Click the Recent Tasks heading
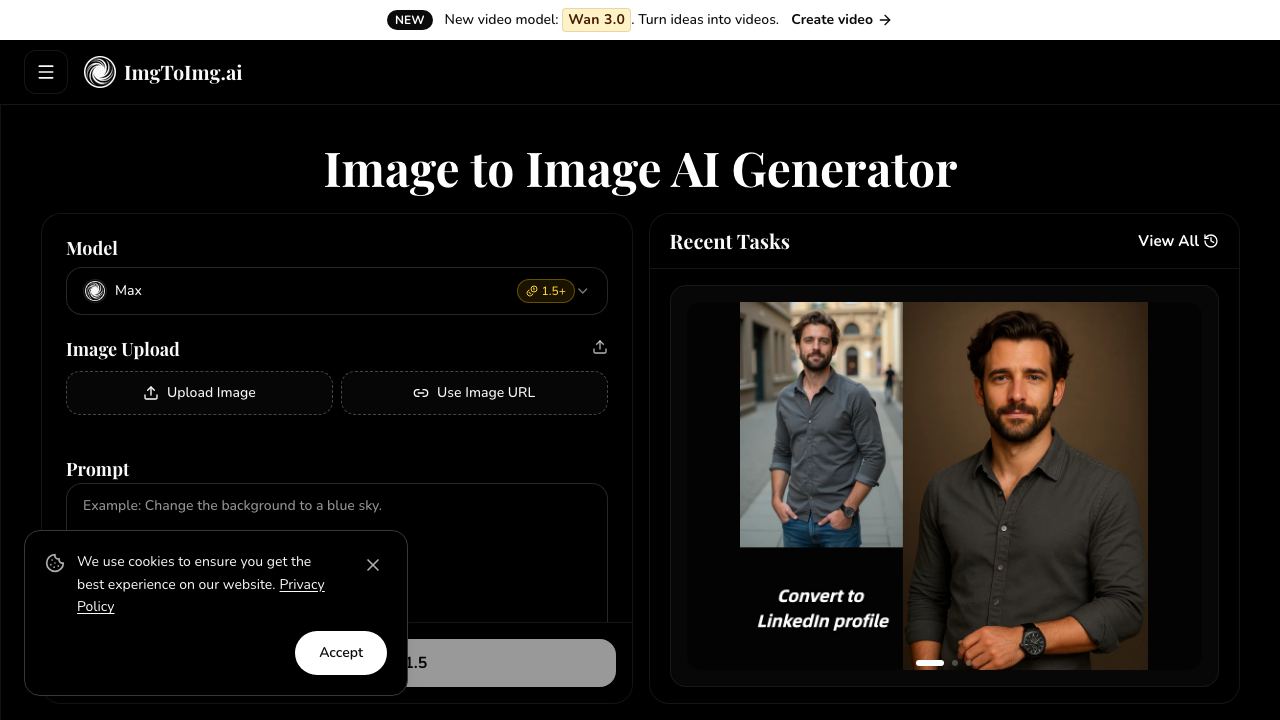 point(730,242)
